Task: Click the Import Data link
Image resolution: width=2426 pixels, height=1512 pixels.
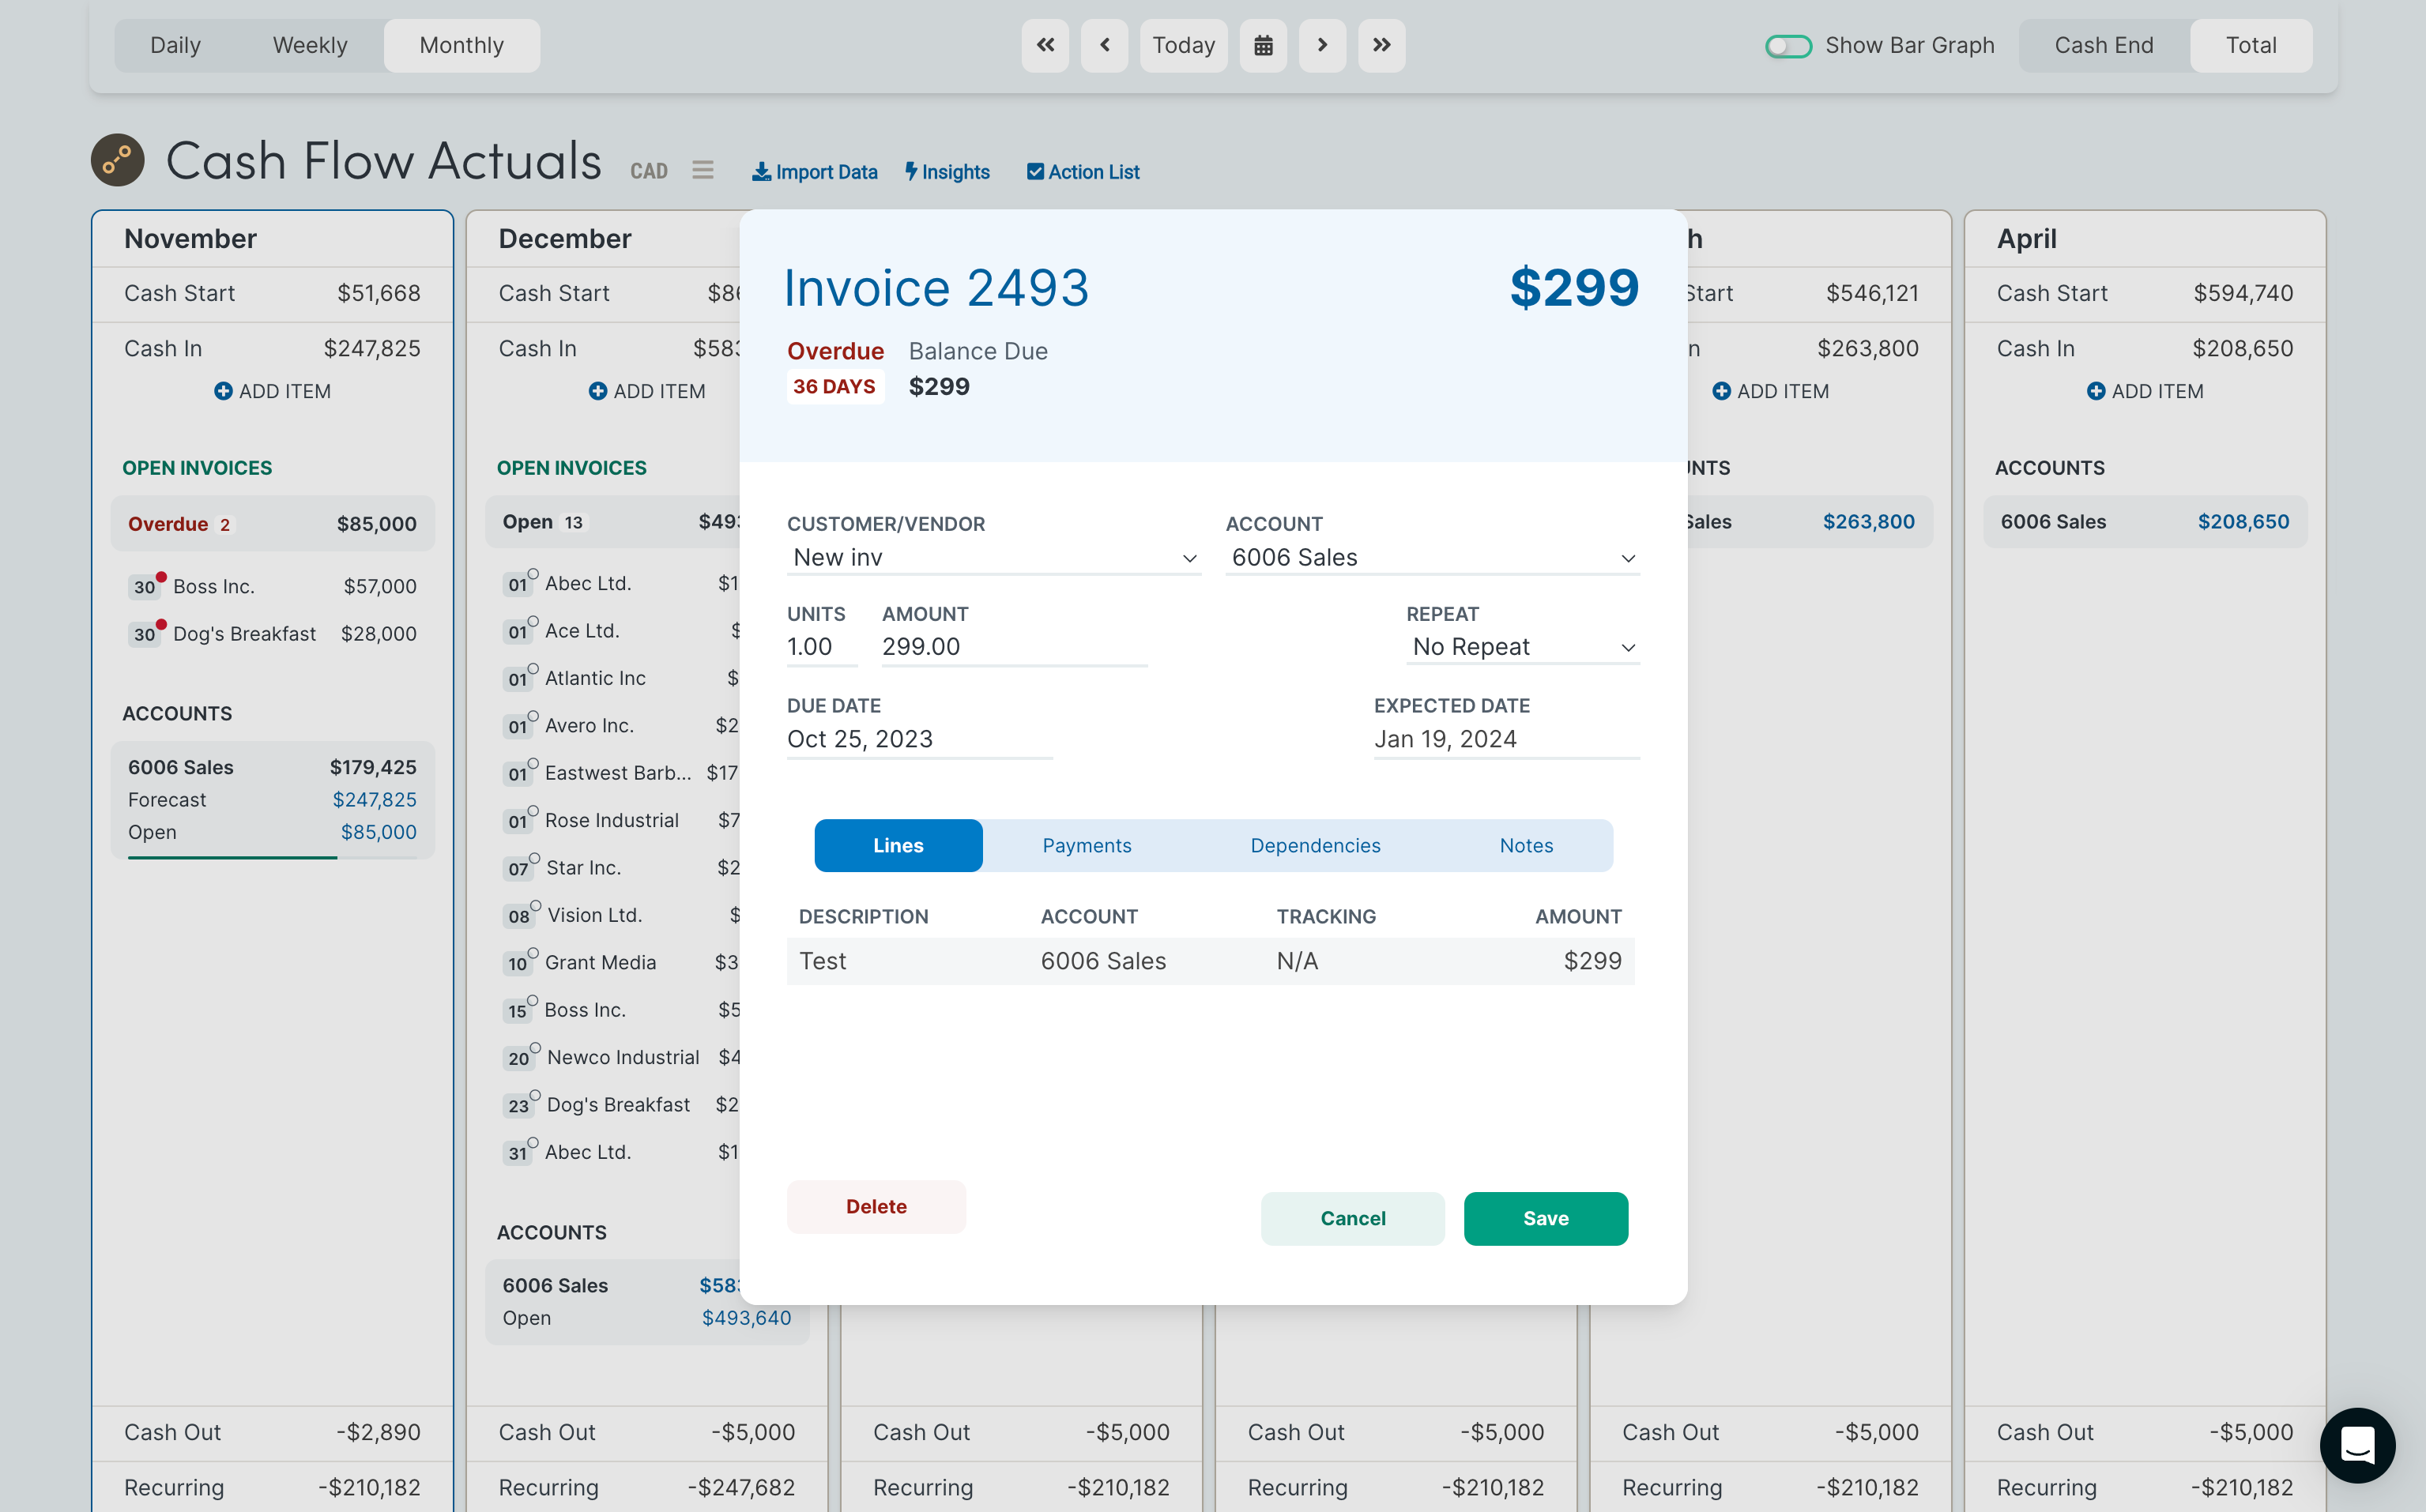Action: coord(815,172)
